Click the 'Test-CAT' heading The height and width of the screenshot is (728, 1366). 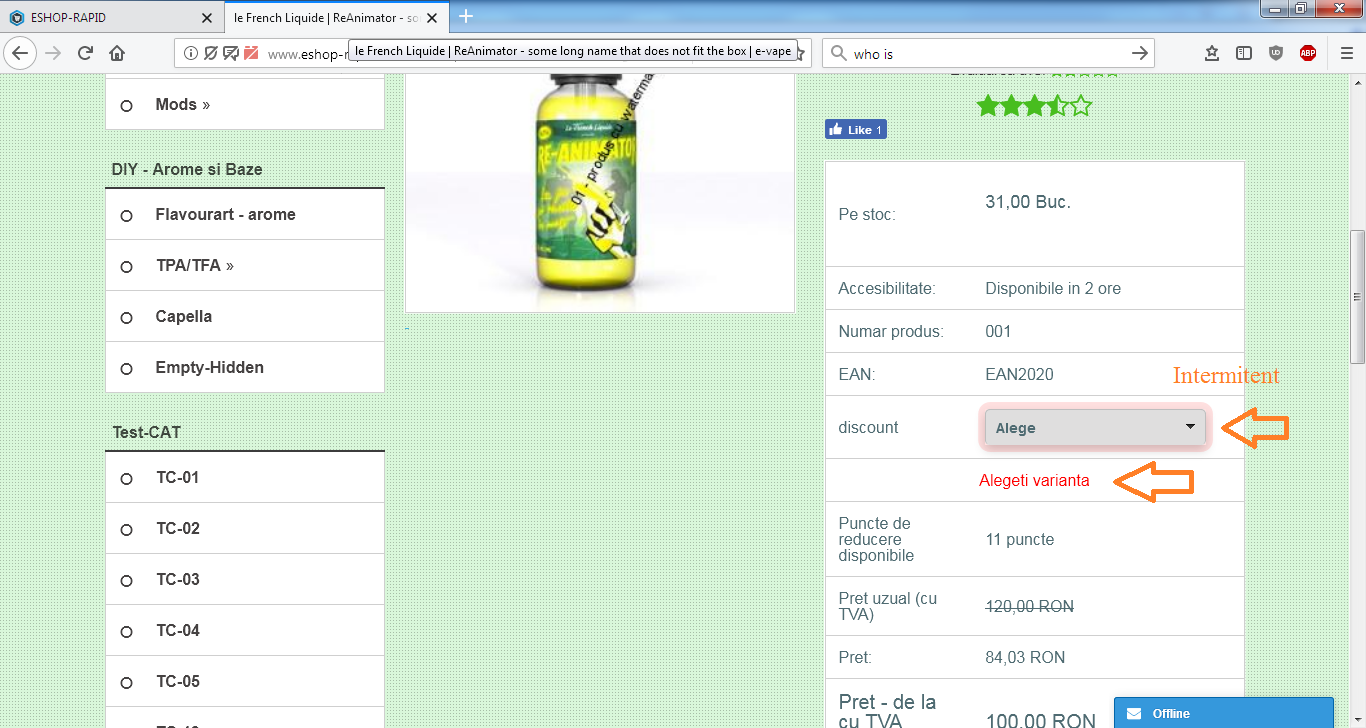(x=146, y=432)
